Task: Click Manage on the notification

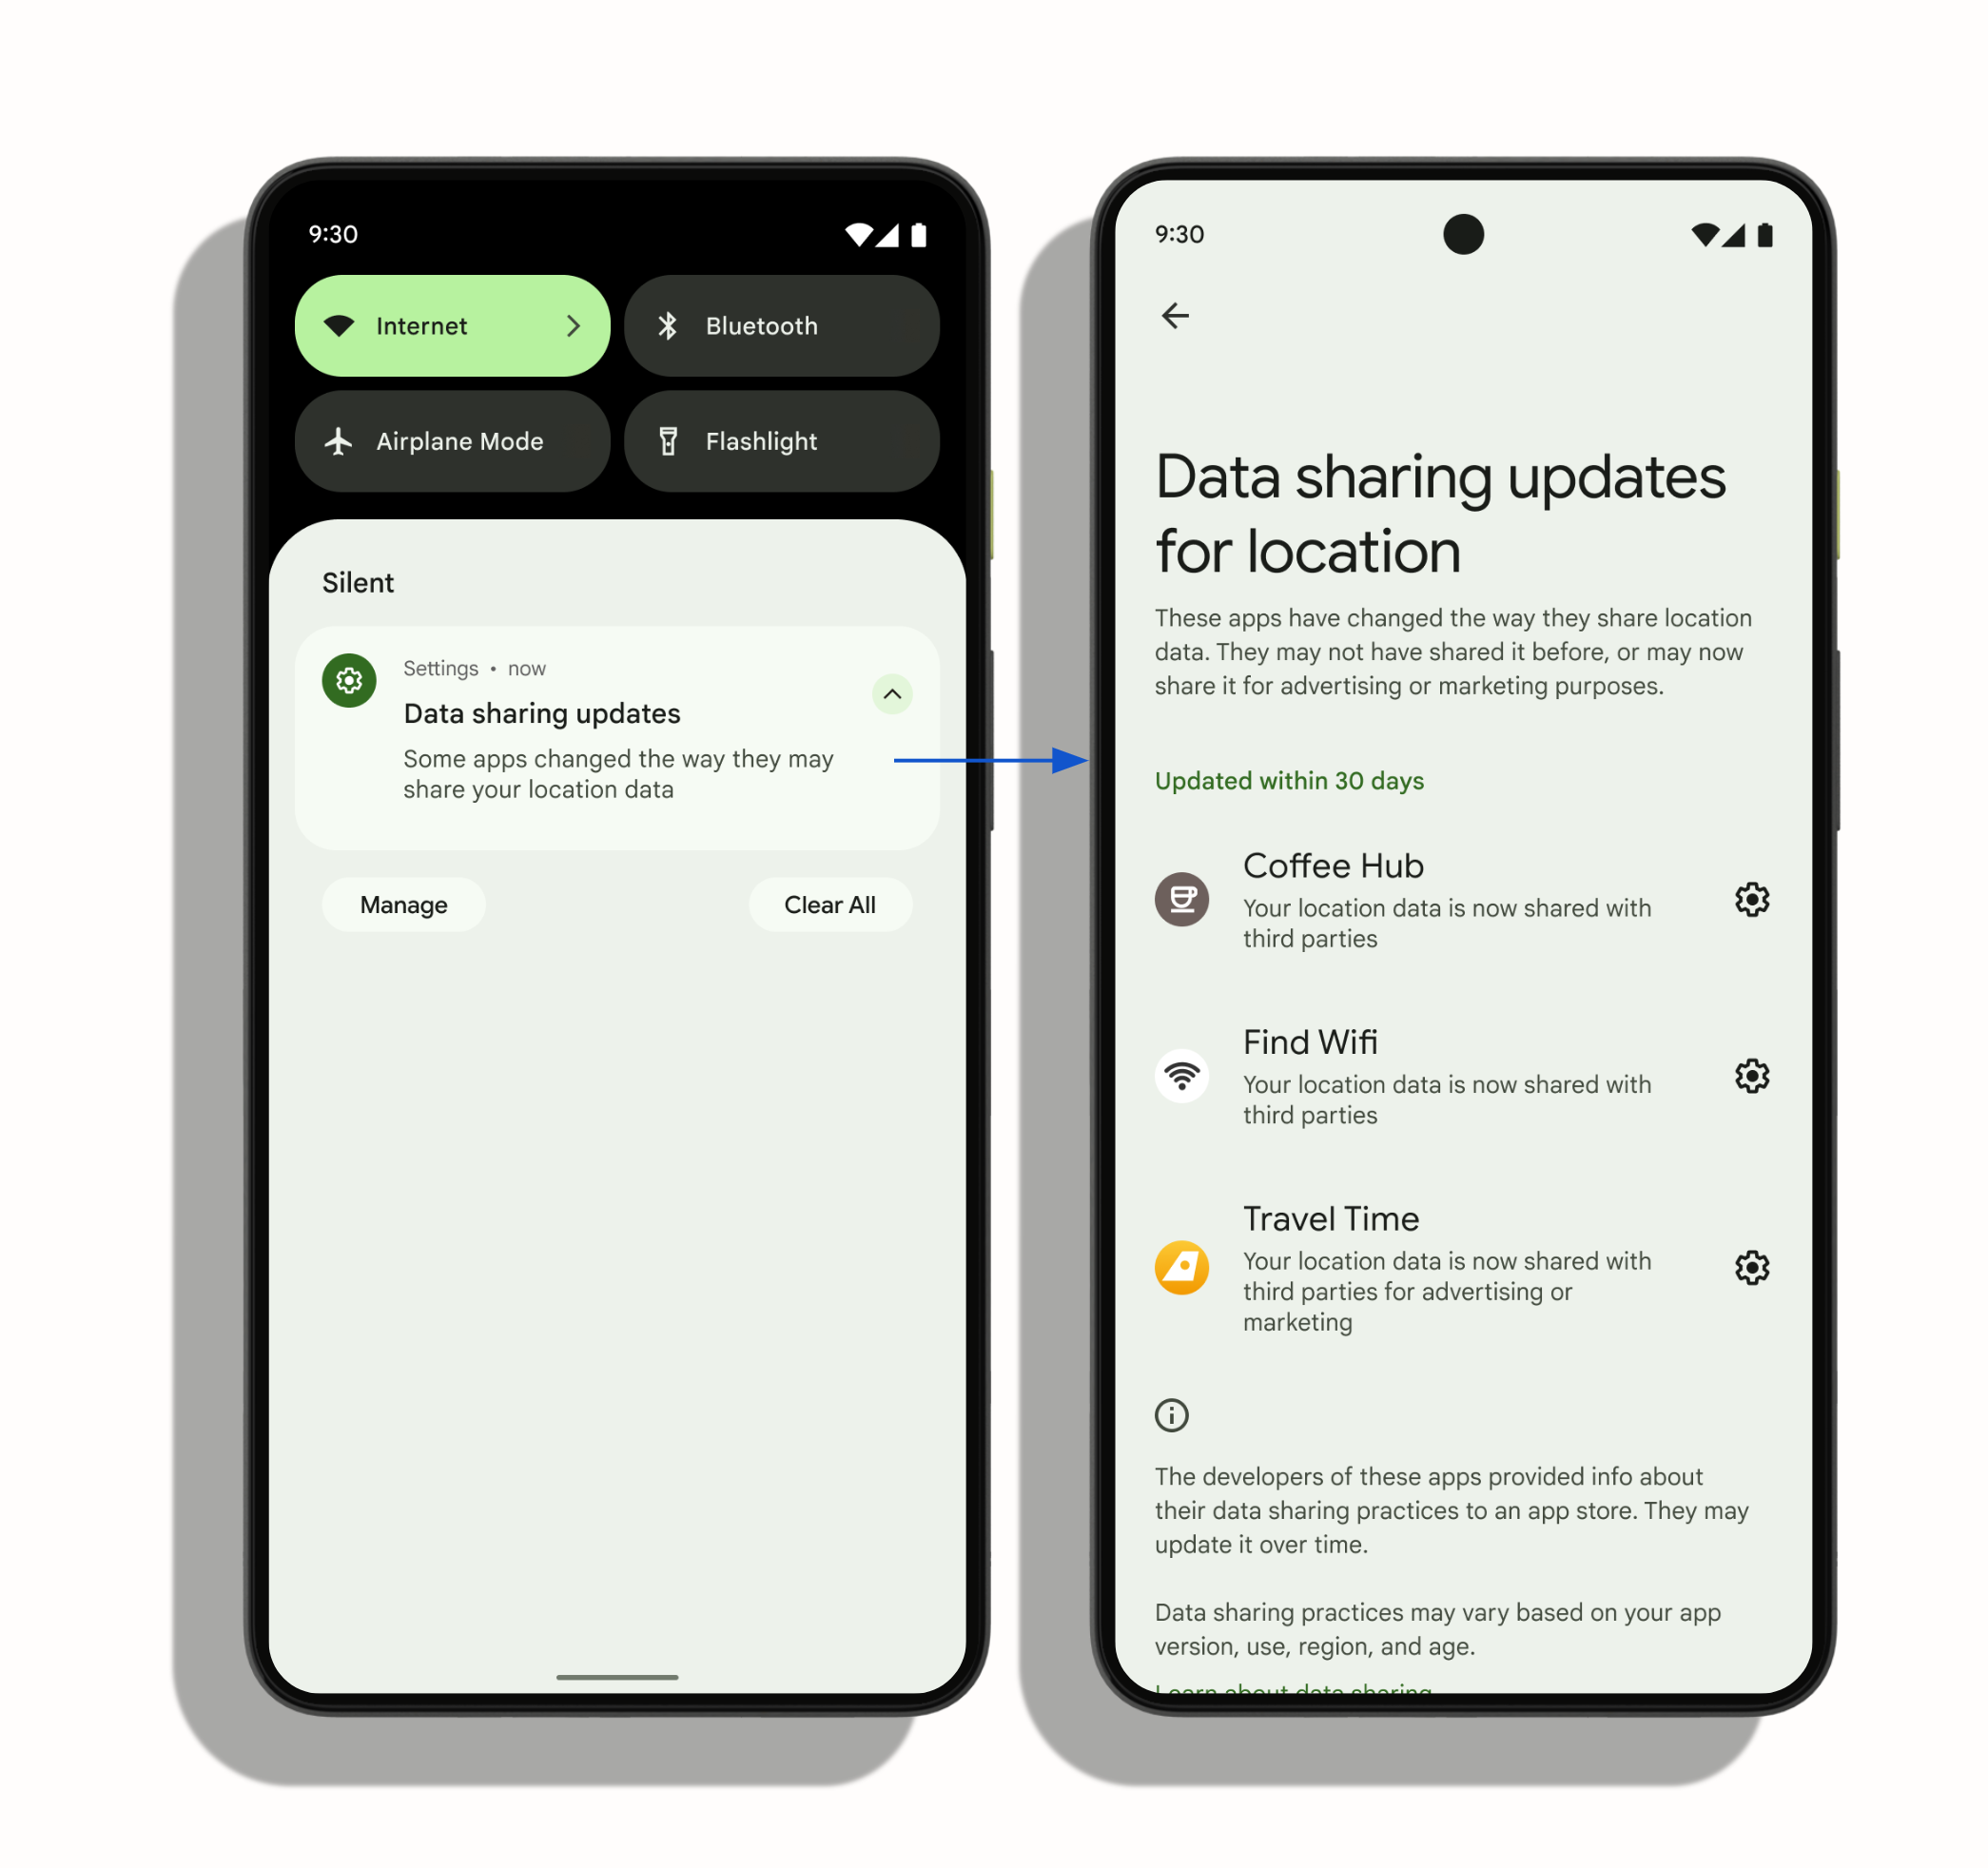Action: tap(402, 905)
